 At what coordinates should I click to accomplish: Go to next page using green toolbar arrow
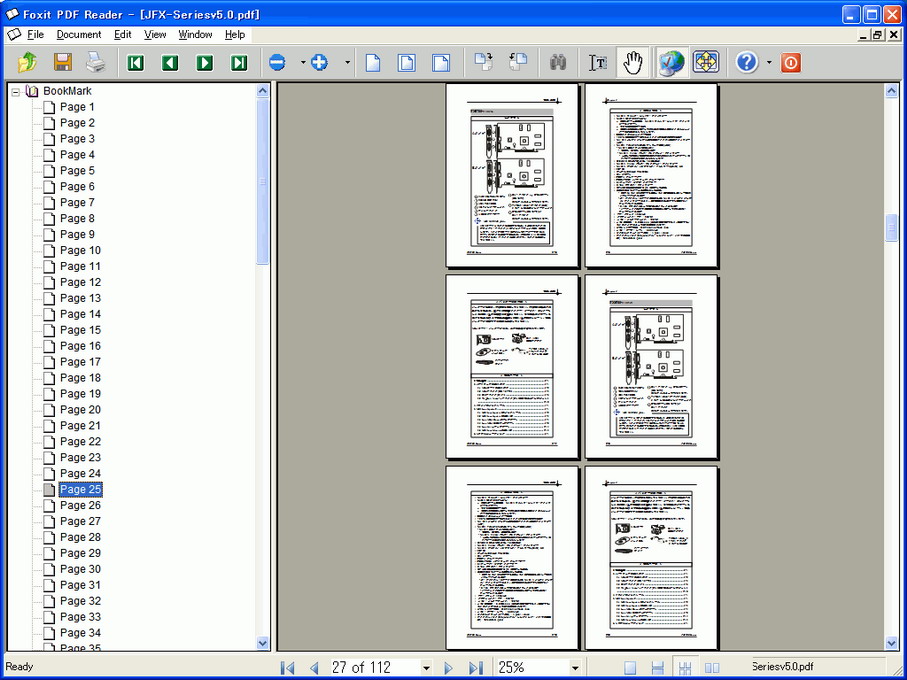click(x=205, y=62)
